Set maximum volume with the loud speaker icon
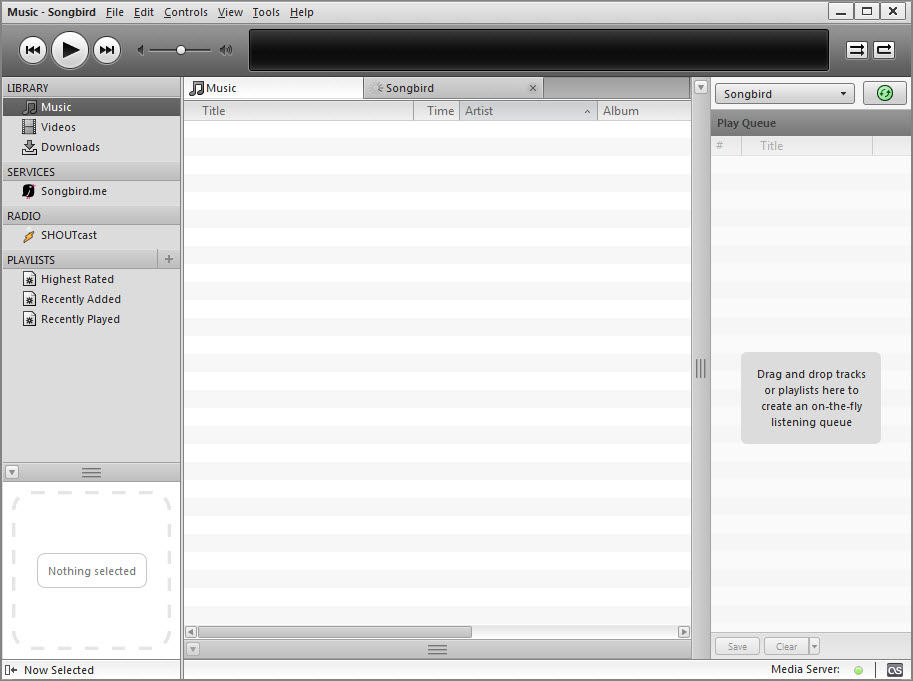This screenshot has height=681, width=913. tap(226, 50)
